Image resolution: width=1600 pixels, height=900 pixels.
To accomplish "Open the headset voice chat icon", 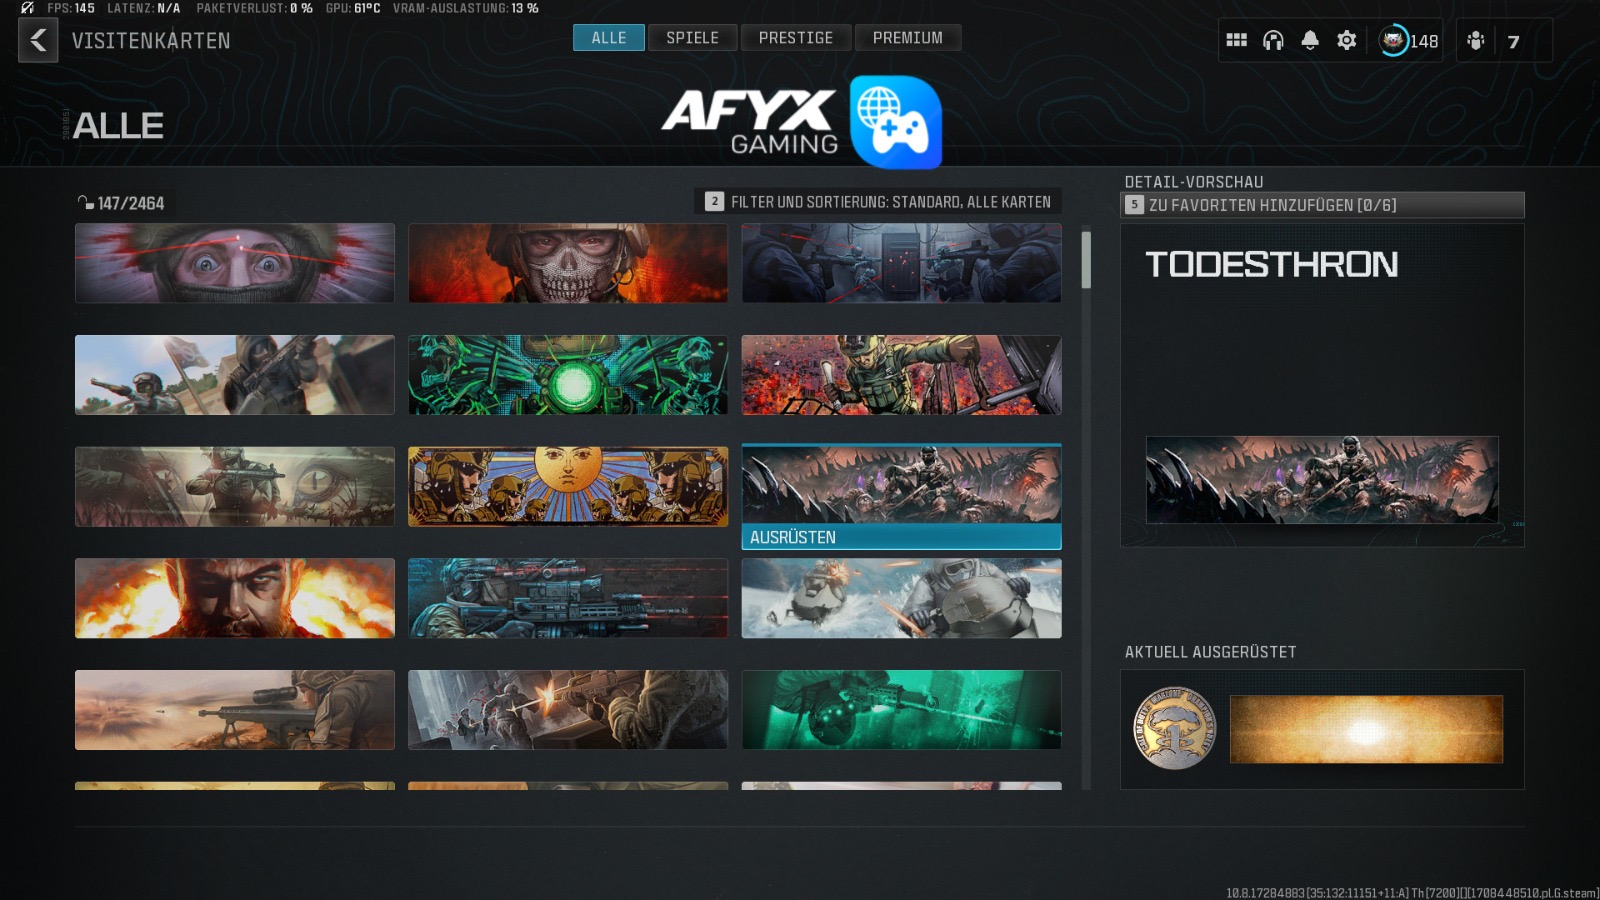I will (1273, 41).
